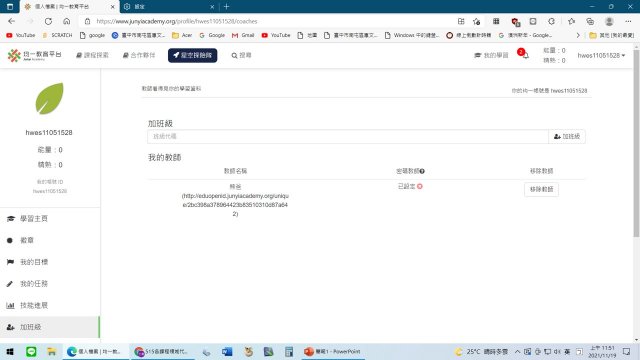Click the taskbar clock showing 11:51
640x360 pixels.
pos(602,351)
